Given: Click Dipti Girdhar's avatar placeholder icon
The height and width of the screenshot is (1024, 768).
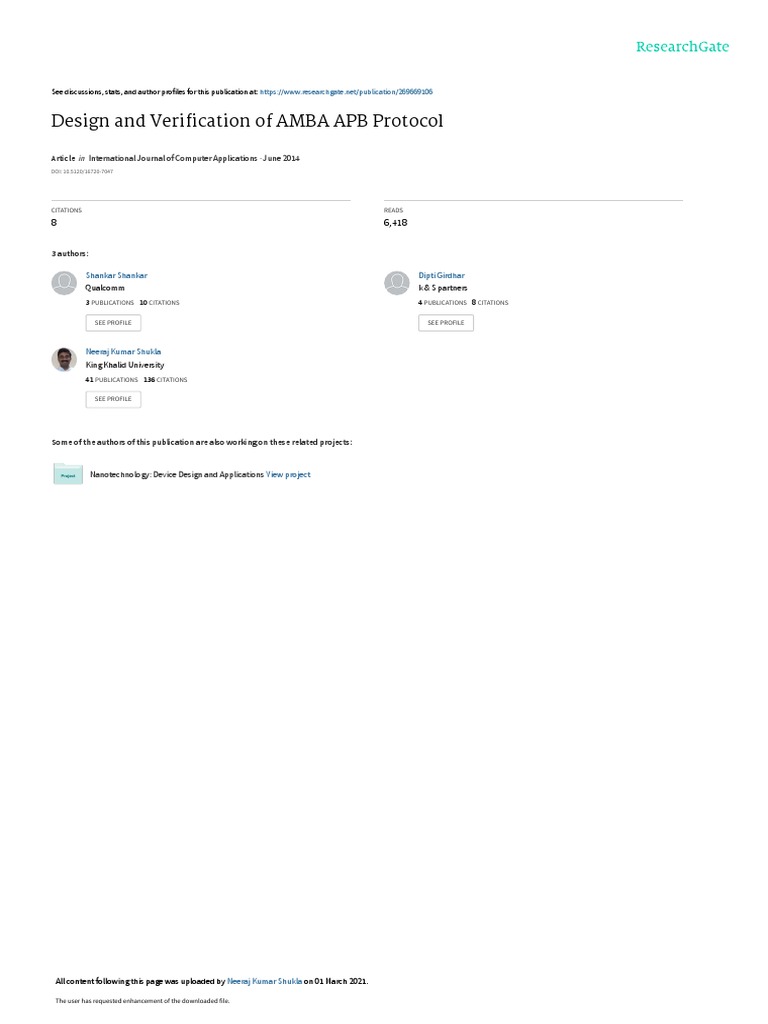Looking at the screenshot, I should 396,283.
